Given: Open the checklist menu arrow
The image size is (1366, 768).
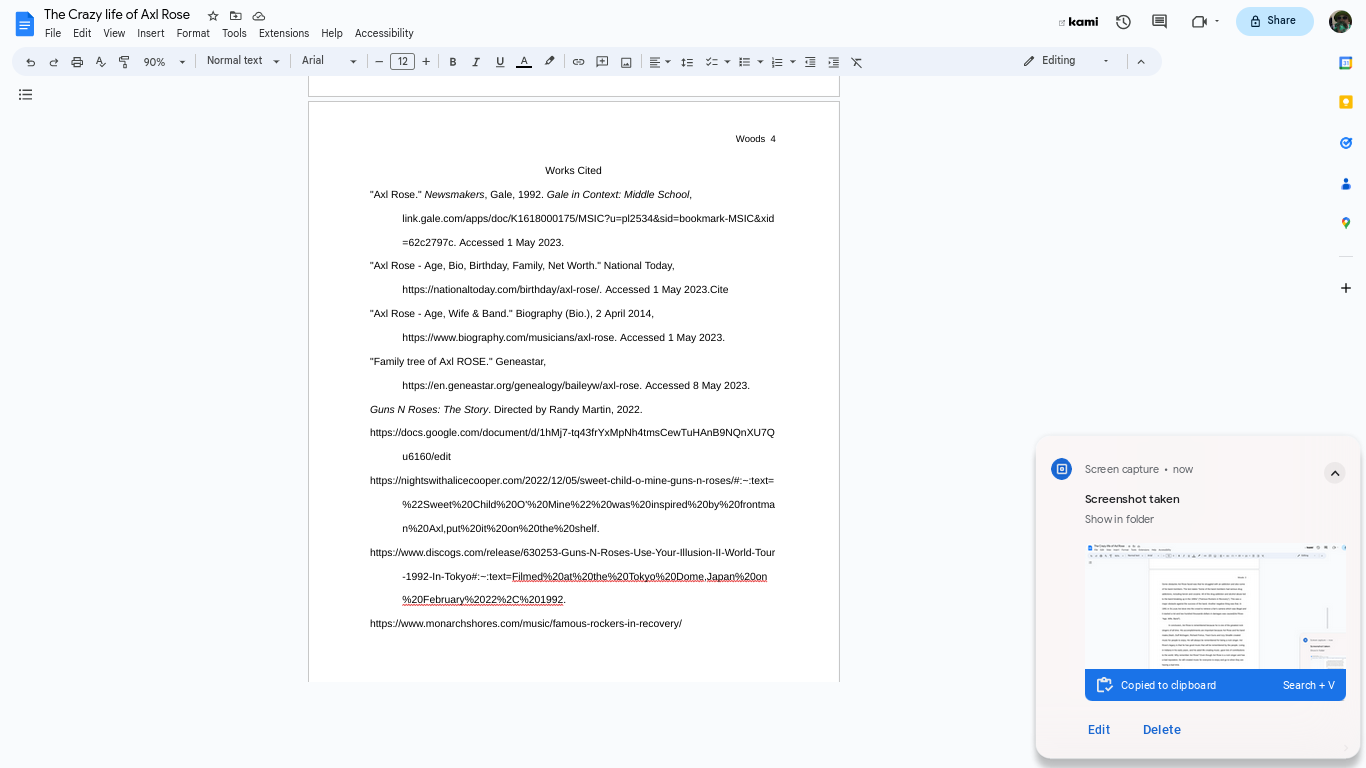Looking at the screenshot, I should tap(727, 62).
